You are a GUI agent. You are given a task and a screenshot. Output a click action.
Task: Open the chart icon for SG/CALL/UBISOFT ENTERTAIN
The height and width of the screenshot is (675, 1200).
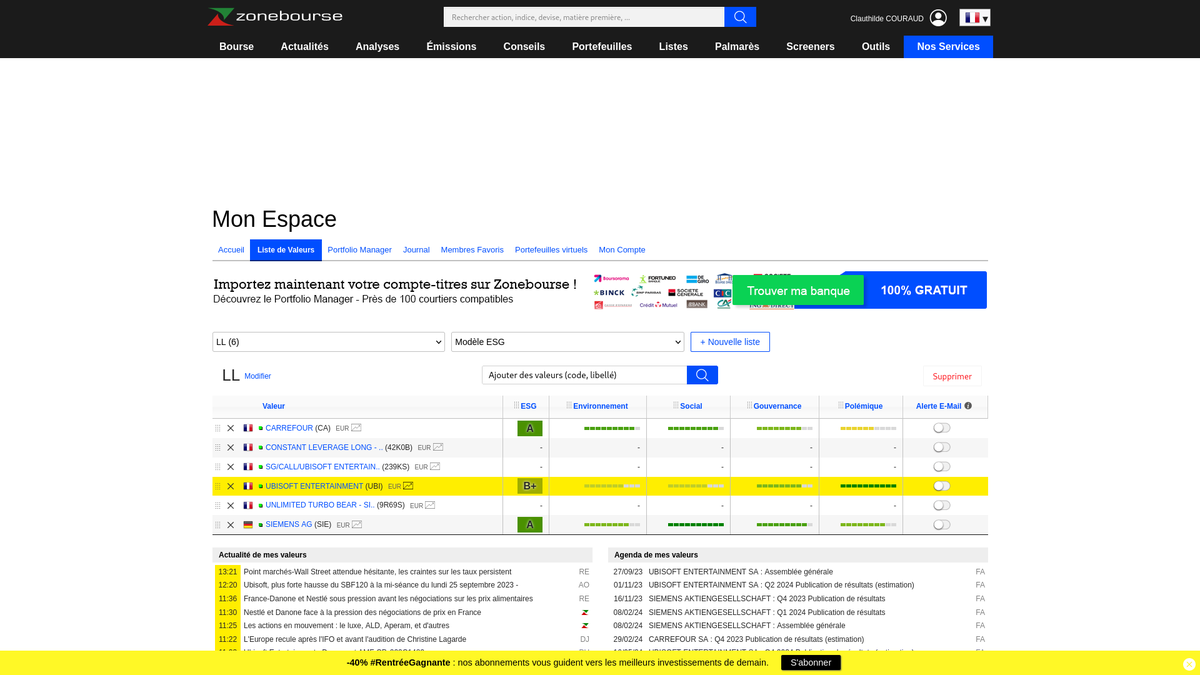coord(435,466)
